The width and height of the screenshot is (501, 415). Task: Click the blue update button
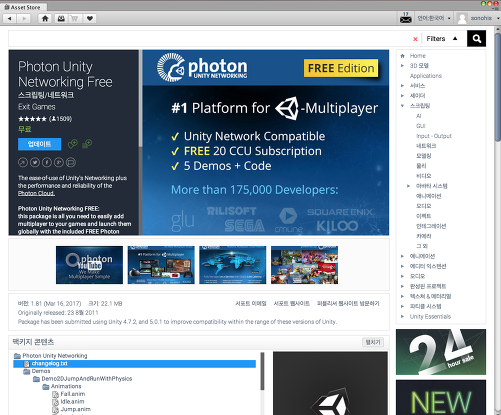39,144
